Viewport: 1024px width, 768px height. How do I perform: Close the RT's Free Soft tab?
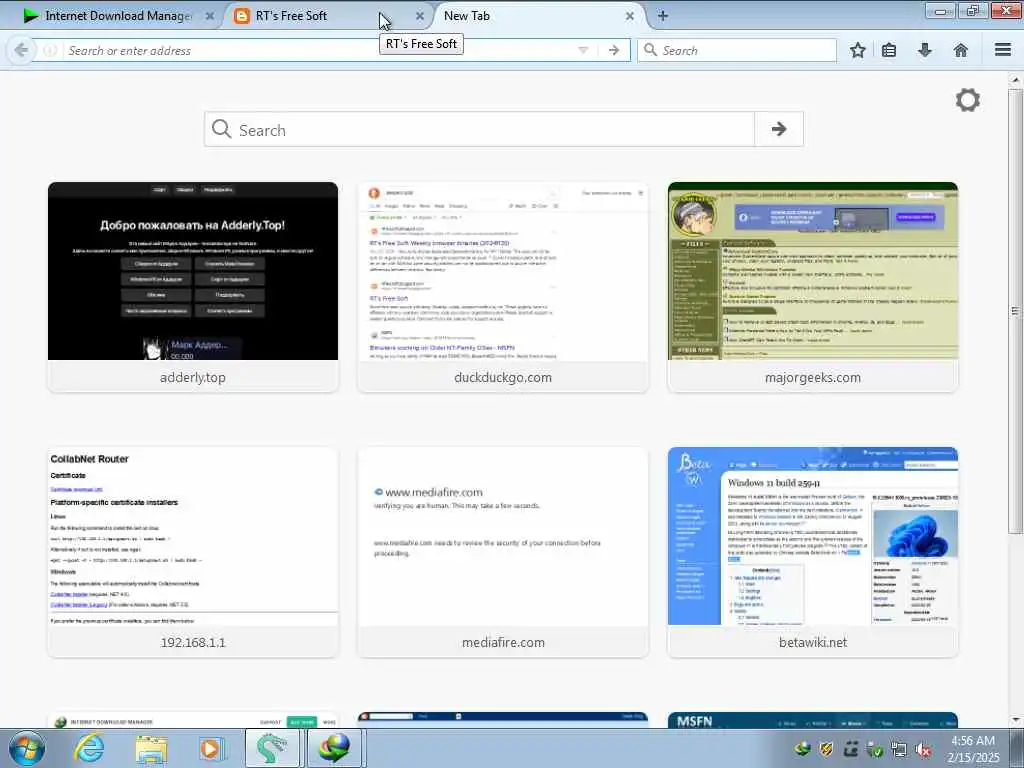420,16
